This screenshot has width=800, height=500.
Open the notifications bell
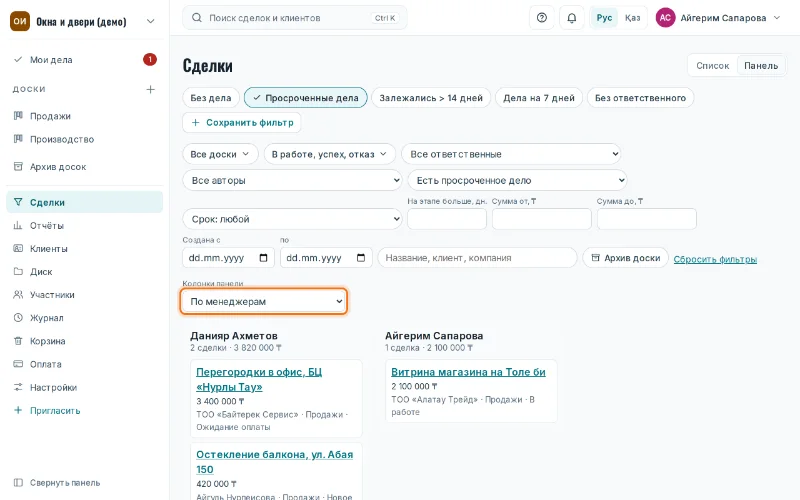[x=572, y=18]
